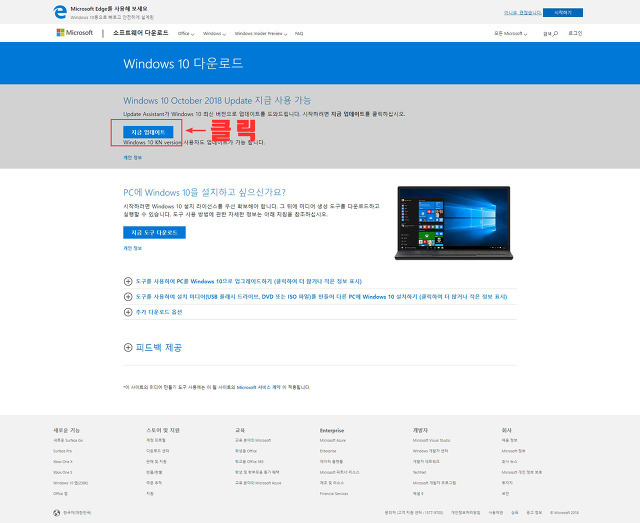Open Windows 10 앱 footer link
The height and width of the screenshot is (523, 640).
70,483
